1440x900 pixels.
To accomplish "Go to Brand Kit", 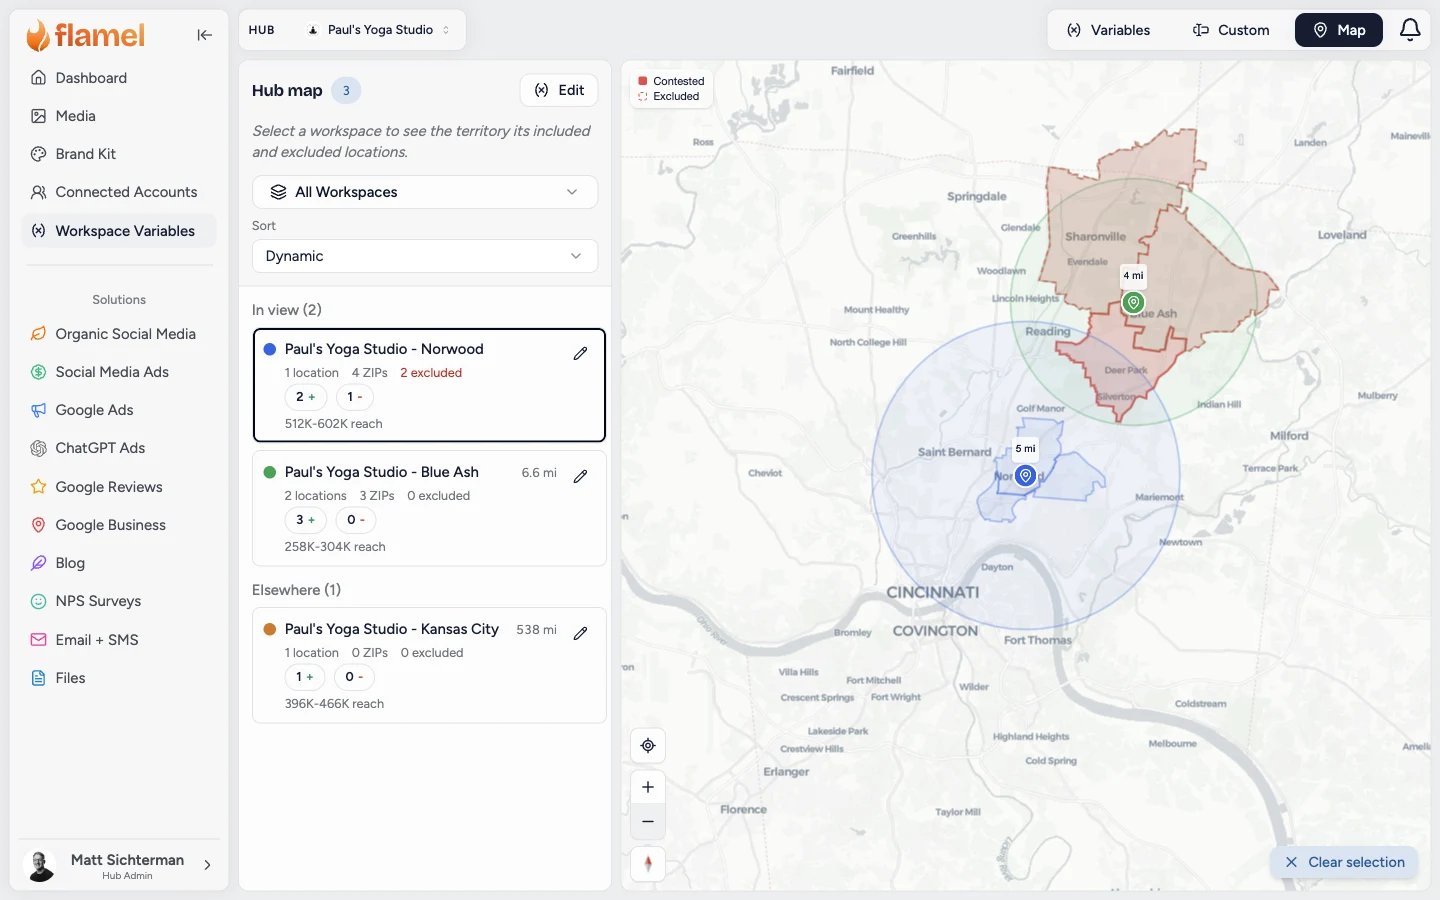I will point(119,154).
